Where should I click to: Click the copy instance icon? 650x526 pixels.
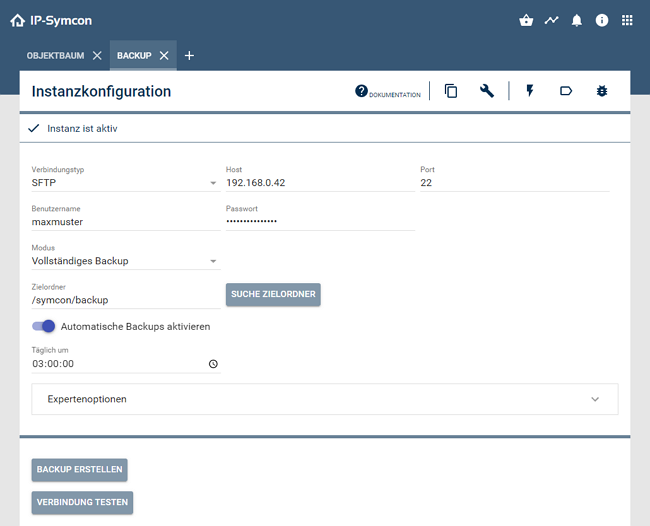(451, 91)
